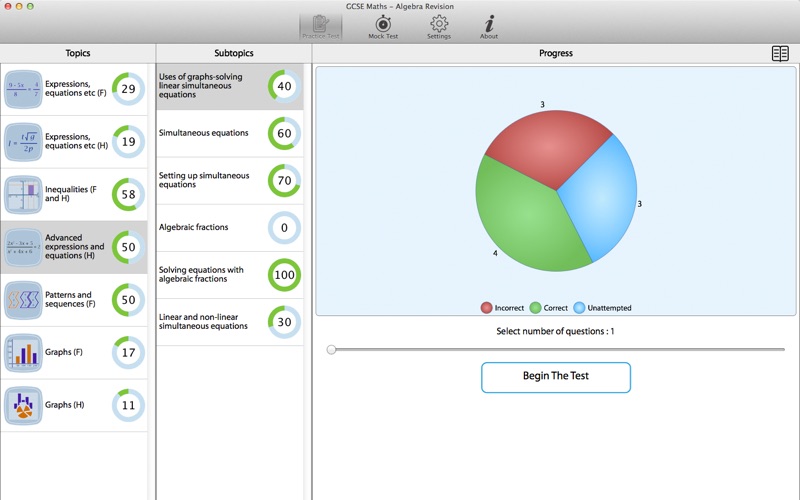The height and width of the screenshot is (500, 800).
Task: Click the Select number of questions label
Action: pyautogui.click(x=555, y=331)
